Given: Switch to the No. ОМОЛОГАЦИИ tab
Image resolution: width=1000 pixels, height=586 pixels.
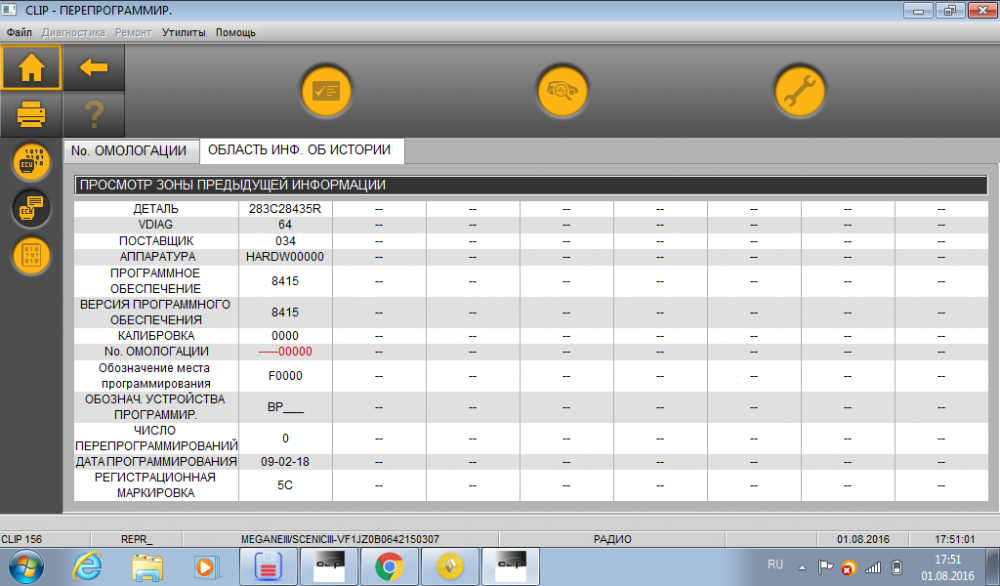Looking at the screenshot, I should (129, 151).
